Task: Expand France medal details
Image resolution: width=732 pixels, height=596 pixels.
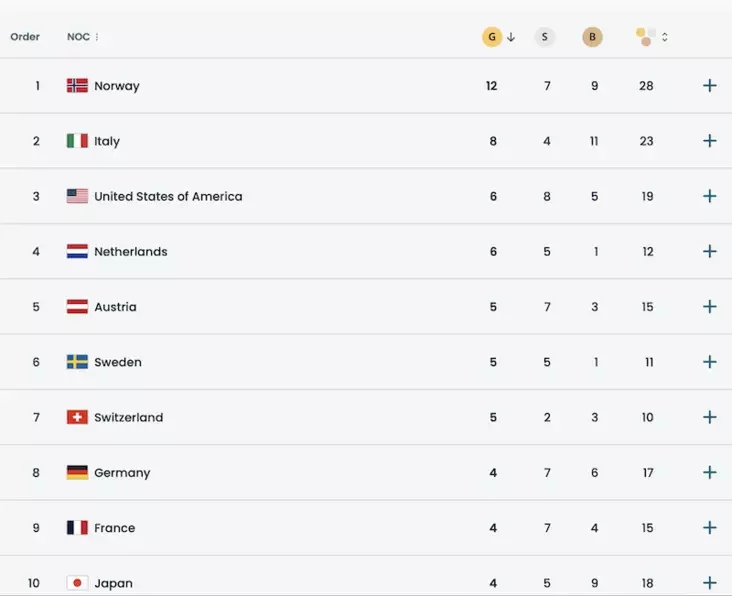Action: click(x=710, y=528)
